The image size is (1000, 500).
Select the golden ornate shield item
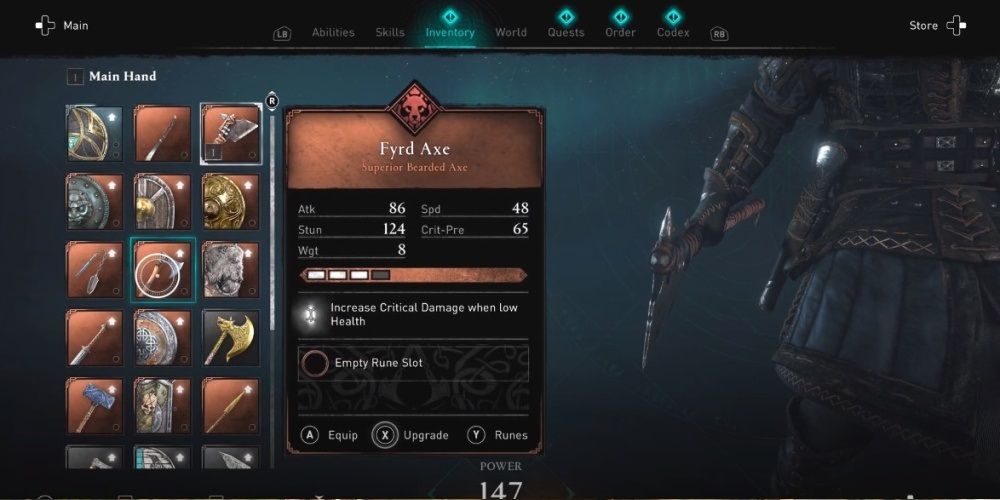pos(231,202)
